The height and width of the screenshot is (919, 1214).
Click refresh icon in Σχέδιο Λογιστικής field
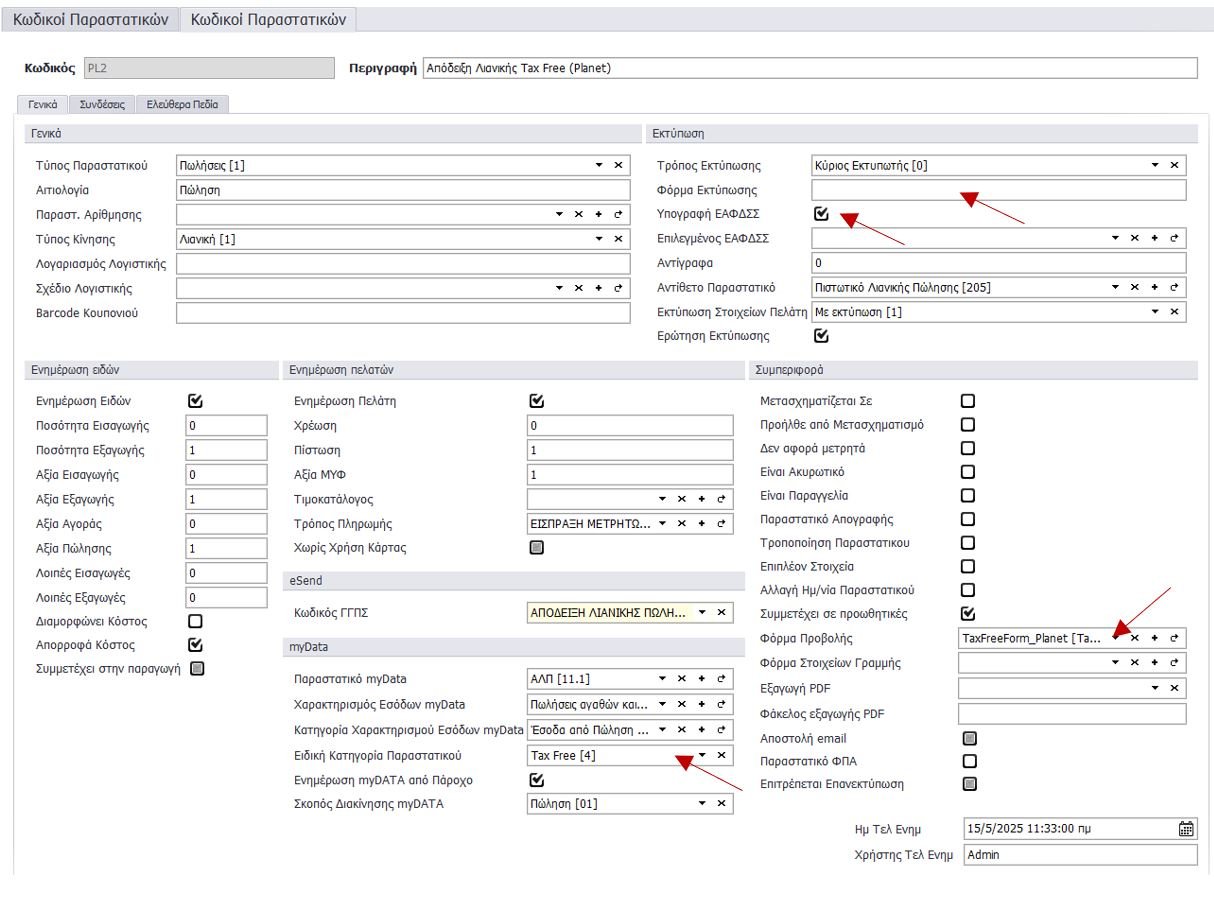pyautogui.click(x=618, y=288)
